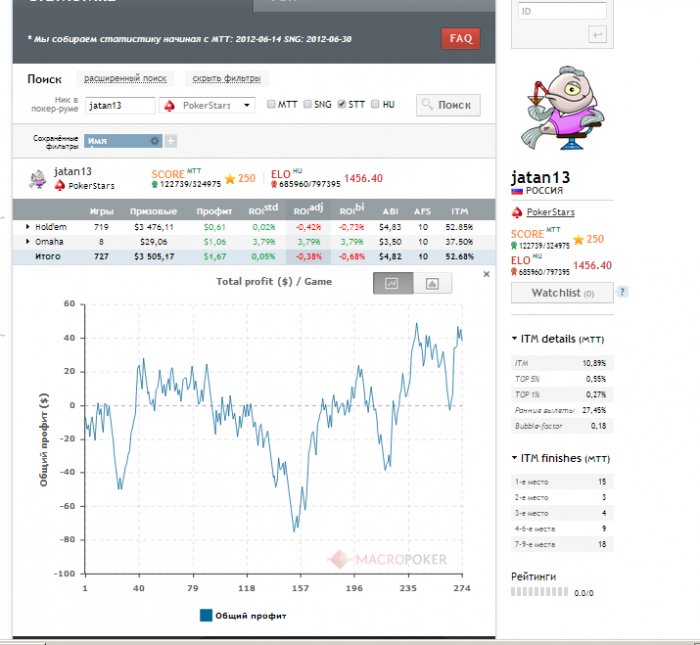
Task: Uncheck the STT checkbox
Action: (x=342, y=104)
